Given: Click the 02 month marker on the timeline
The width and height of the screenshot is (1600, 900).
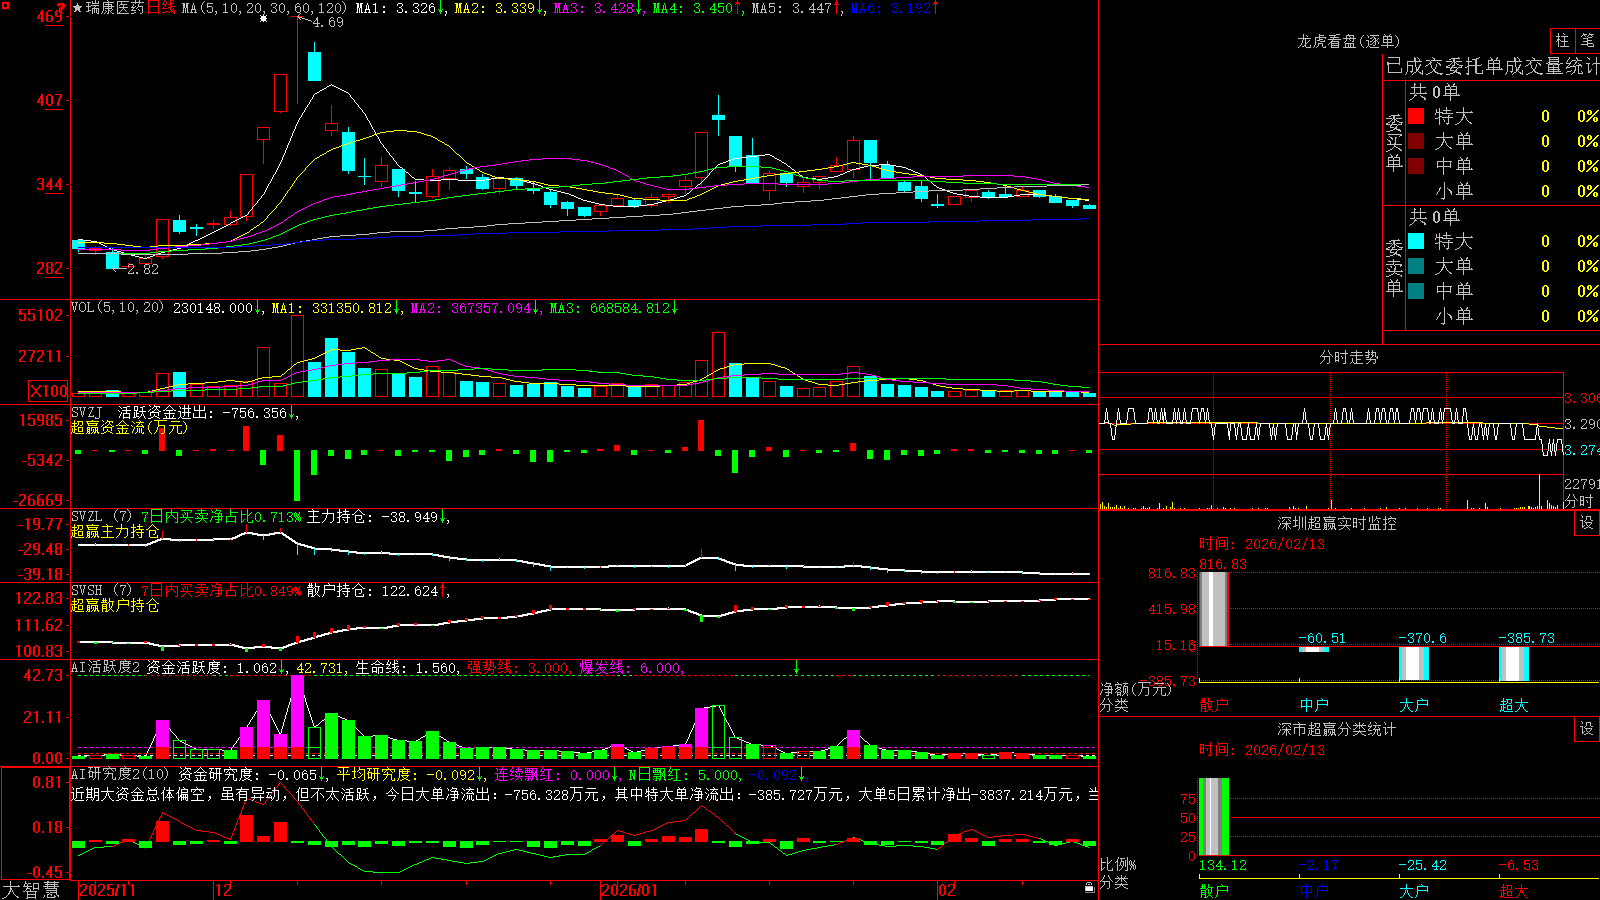Looking at the screenshot, I should tap(947, 890).
